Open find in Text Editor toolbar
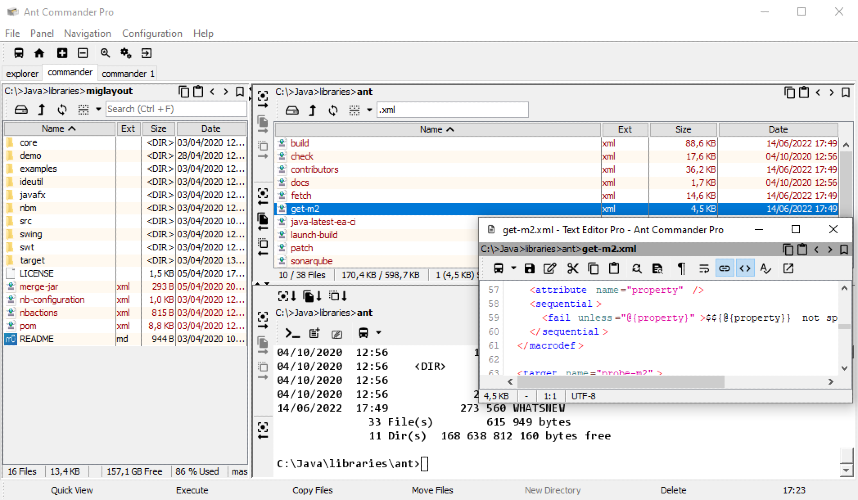Image resolution: width=858 pixels, height=500 pixels. click(636, 269)
